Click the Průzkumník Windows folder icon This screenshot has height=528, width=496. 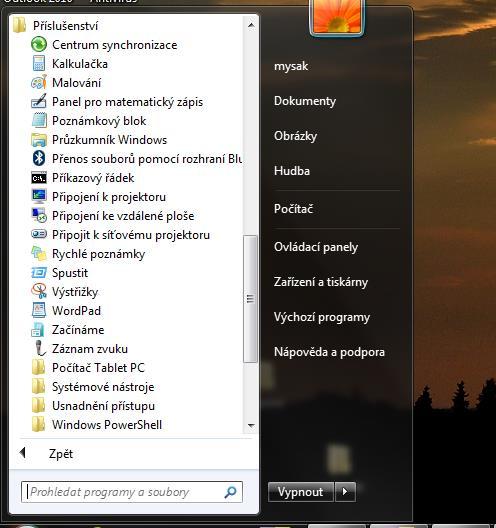pos(39,140)
